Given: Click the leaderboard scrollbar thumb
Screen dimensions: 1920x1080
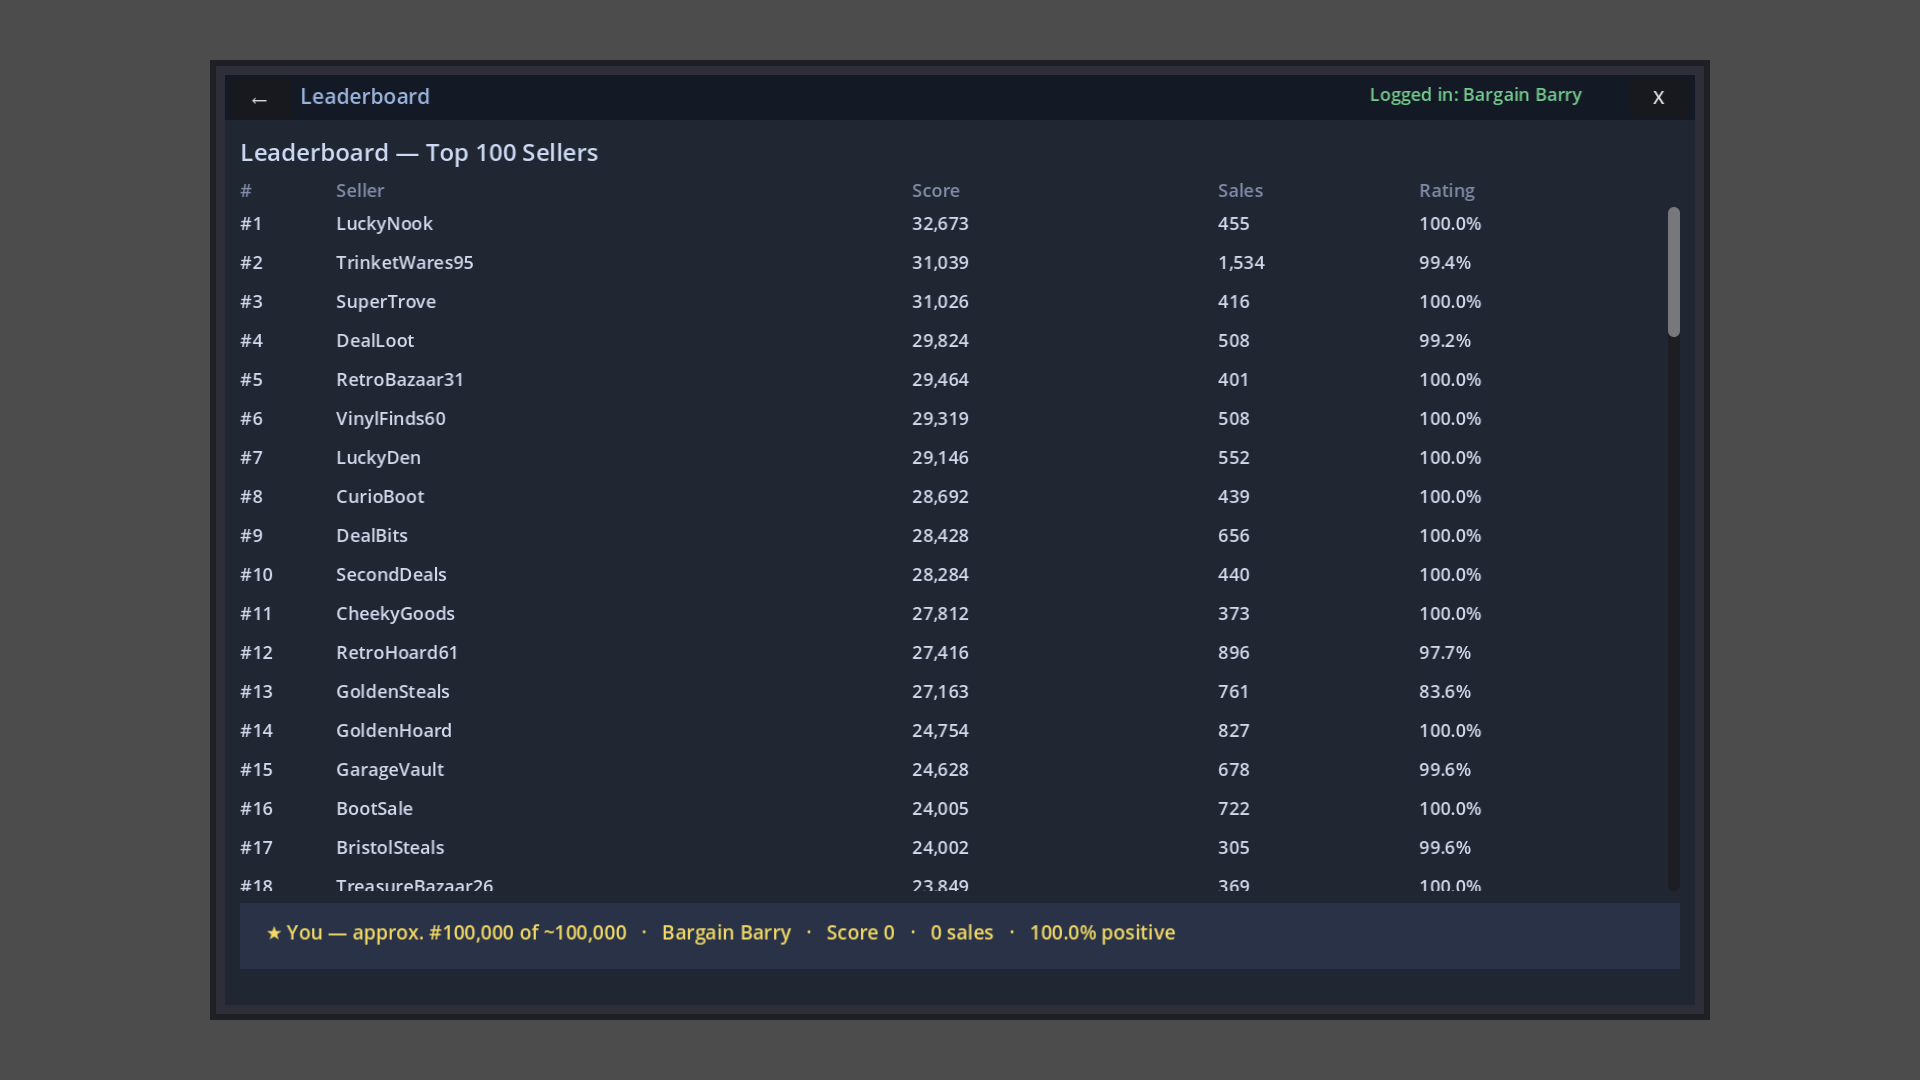Looking at the screenshot, I should point(1674,272).
